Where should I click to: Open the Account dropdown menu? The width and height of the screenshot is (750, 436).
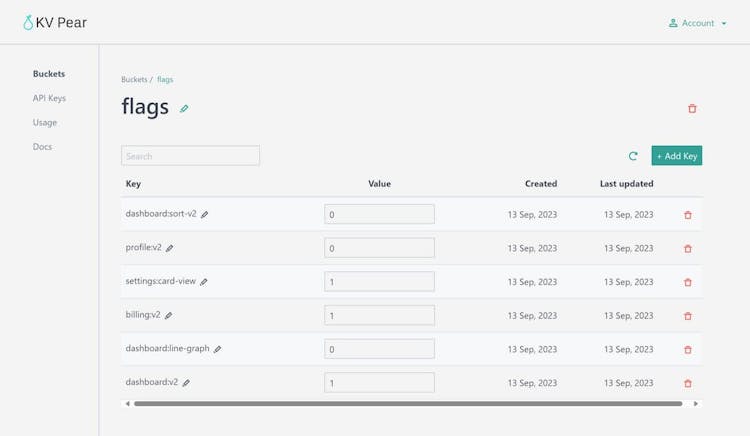pos(698,23)
